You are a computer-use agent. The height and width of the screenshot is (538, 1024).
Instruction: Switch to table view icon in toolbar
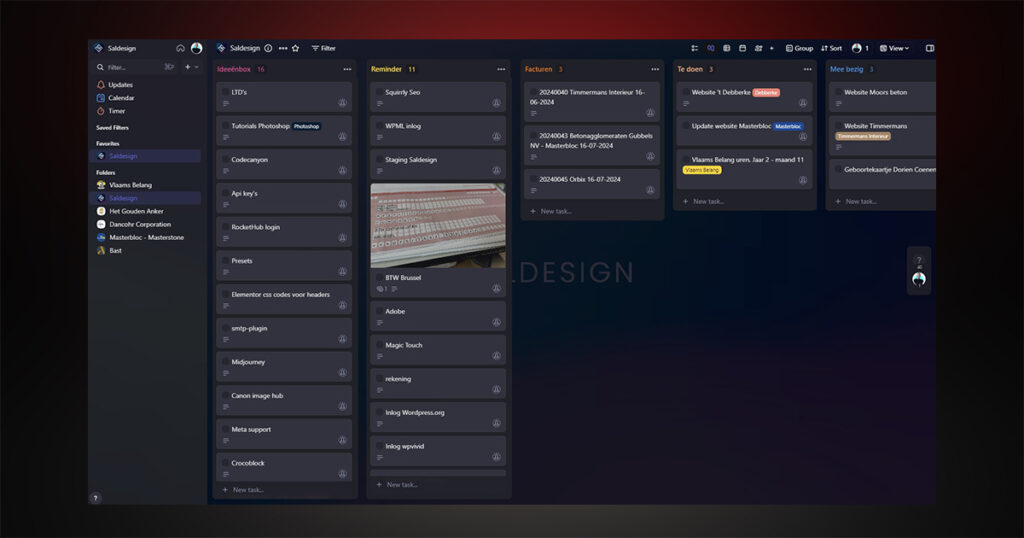pos(726,48)
